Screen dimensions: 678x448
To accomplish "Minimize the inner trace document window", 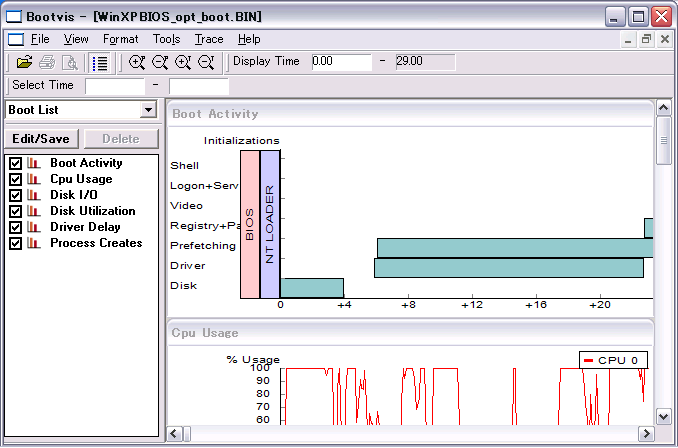I will (x=628, y=40).
